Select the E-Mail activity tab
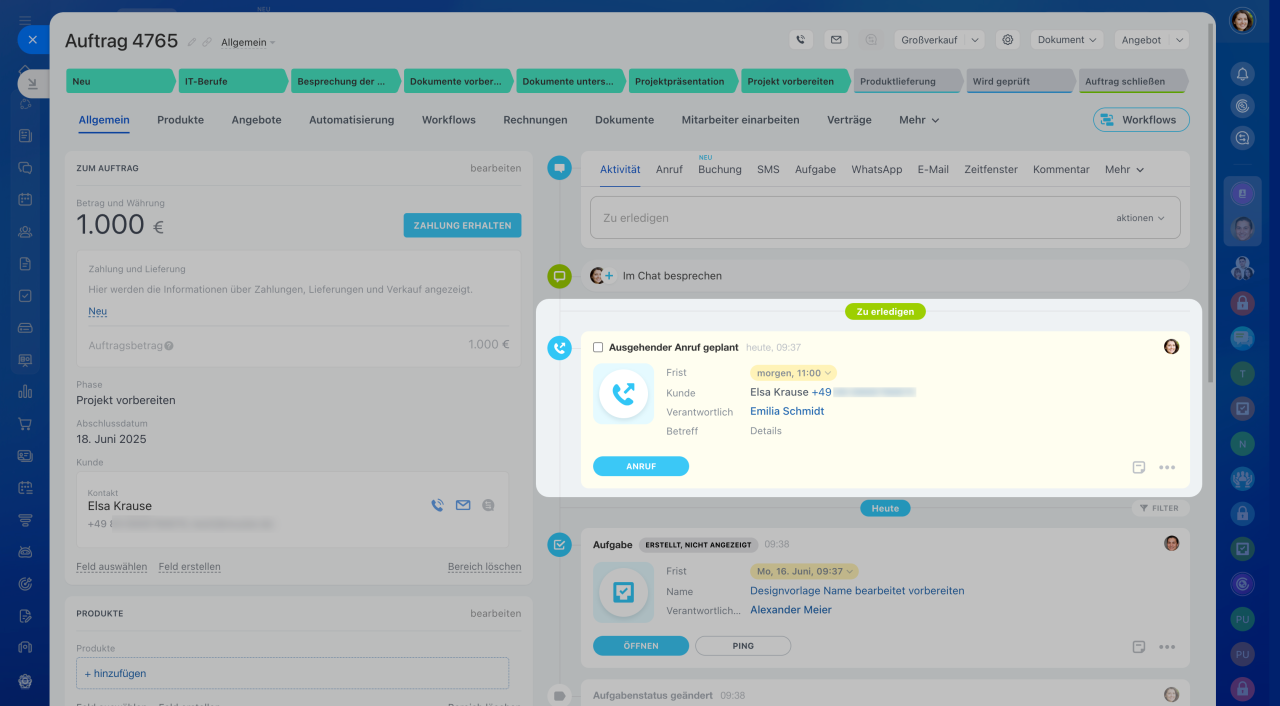Viewport: 1280px width, 706px height. (933, 170)
